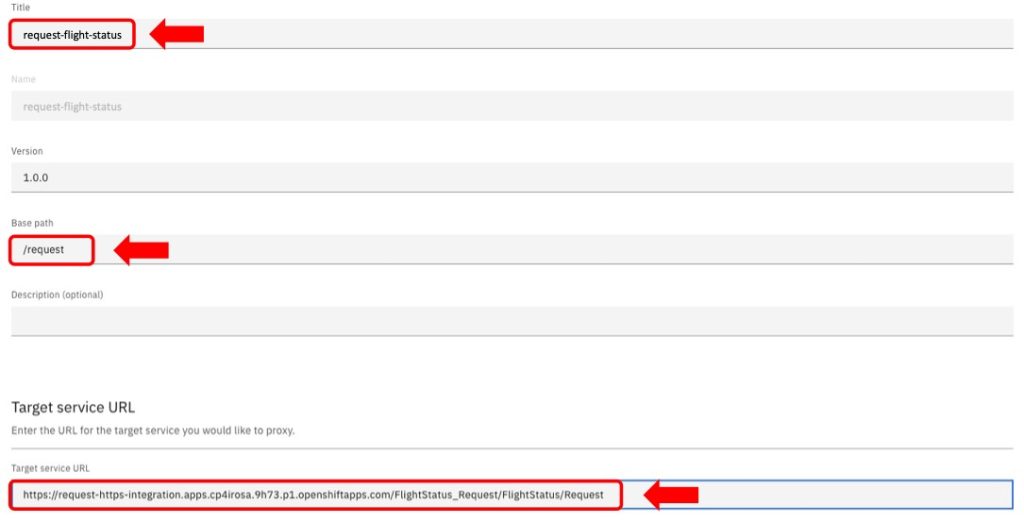
Task: Click the Description (optional) field
Action: pyautogui.click(x=512, y=321)
